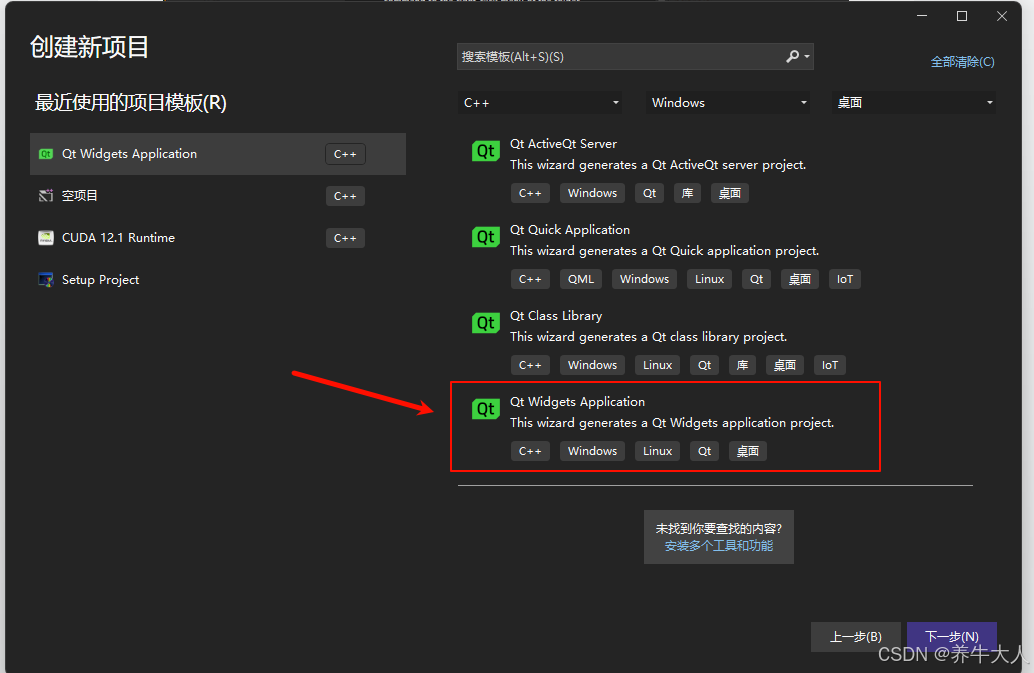
Task: Select recent template CUDA 12.1 Runtime
Action: (218, 238)
